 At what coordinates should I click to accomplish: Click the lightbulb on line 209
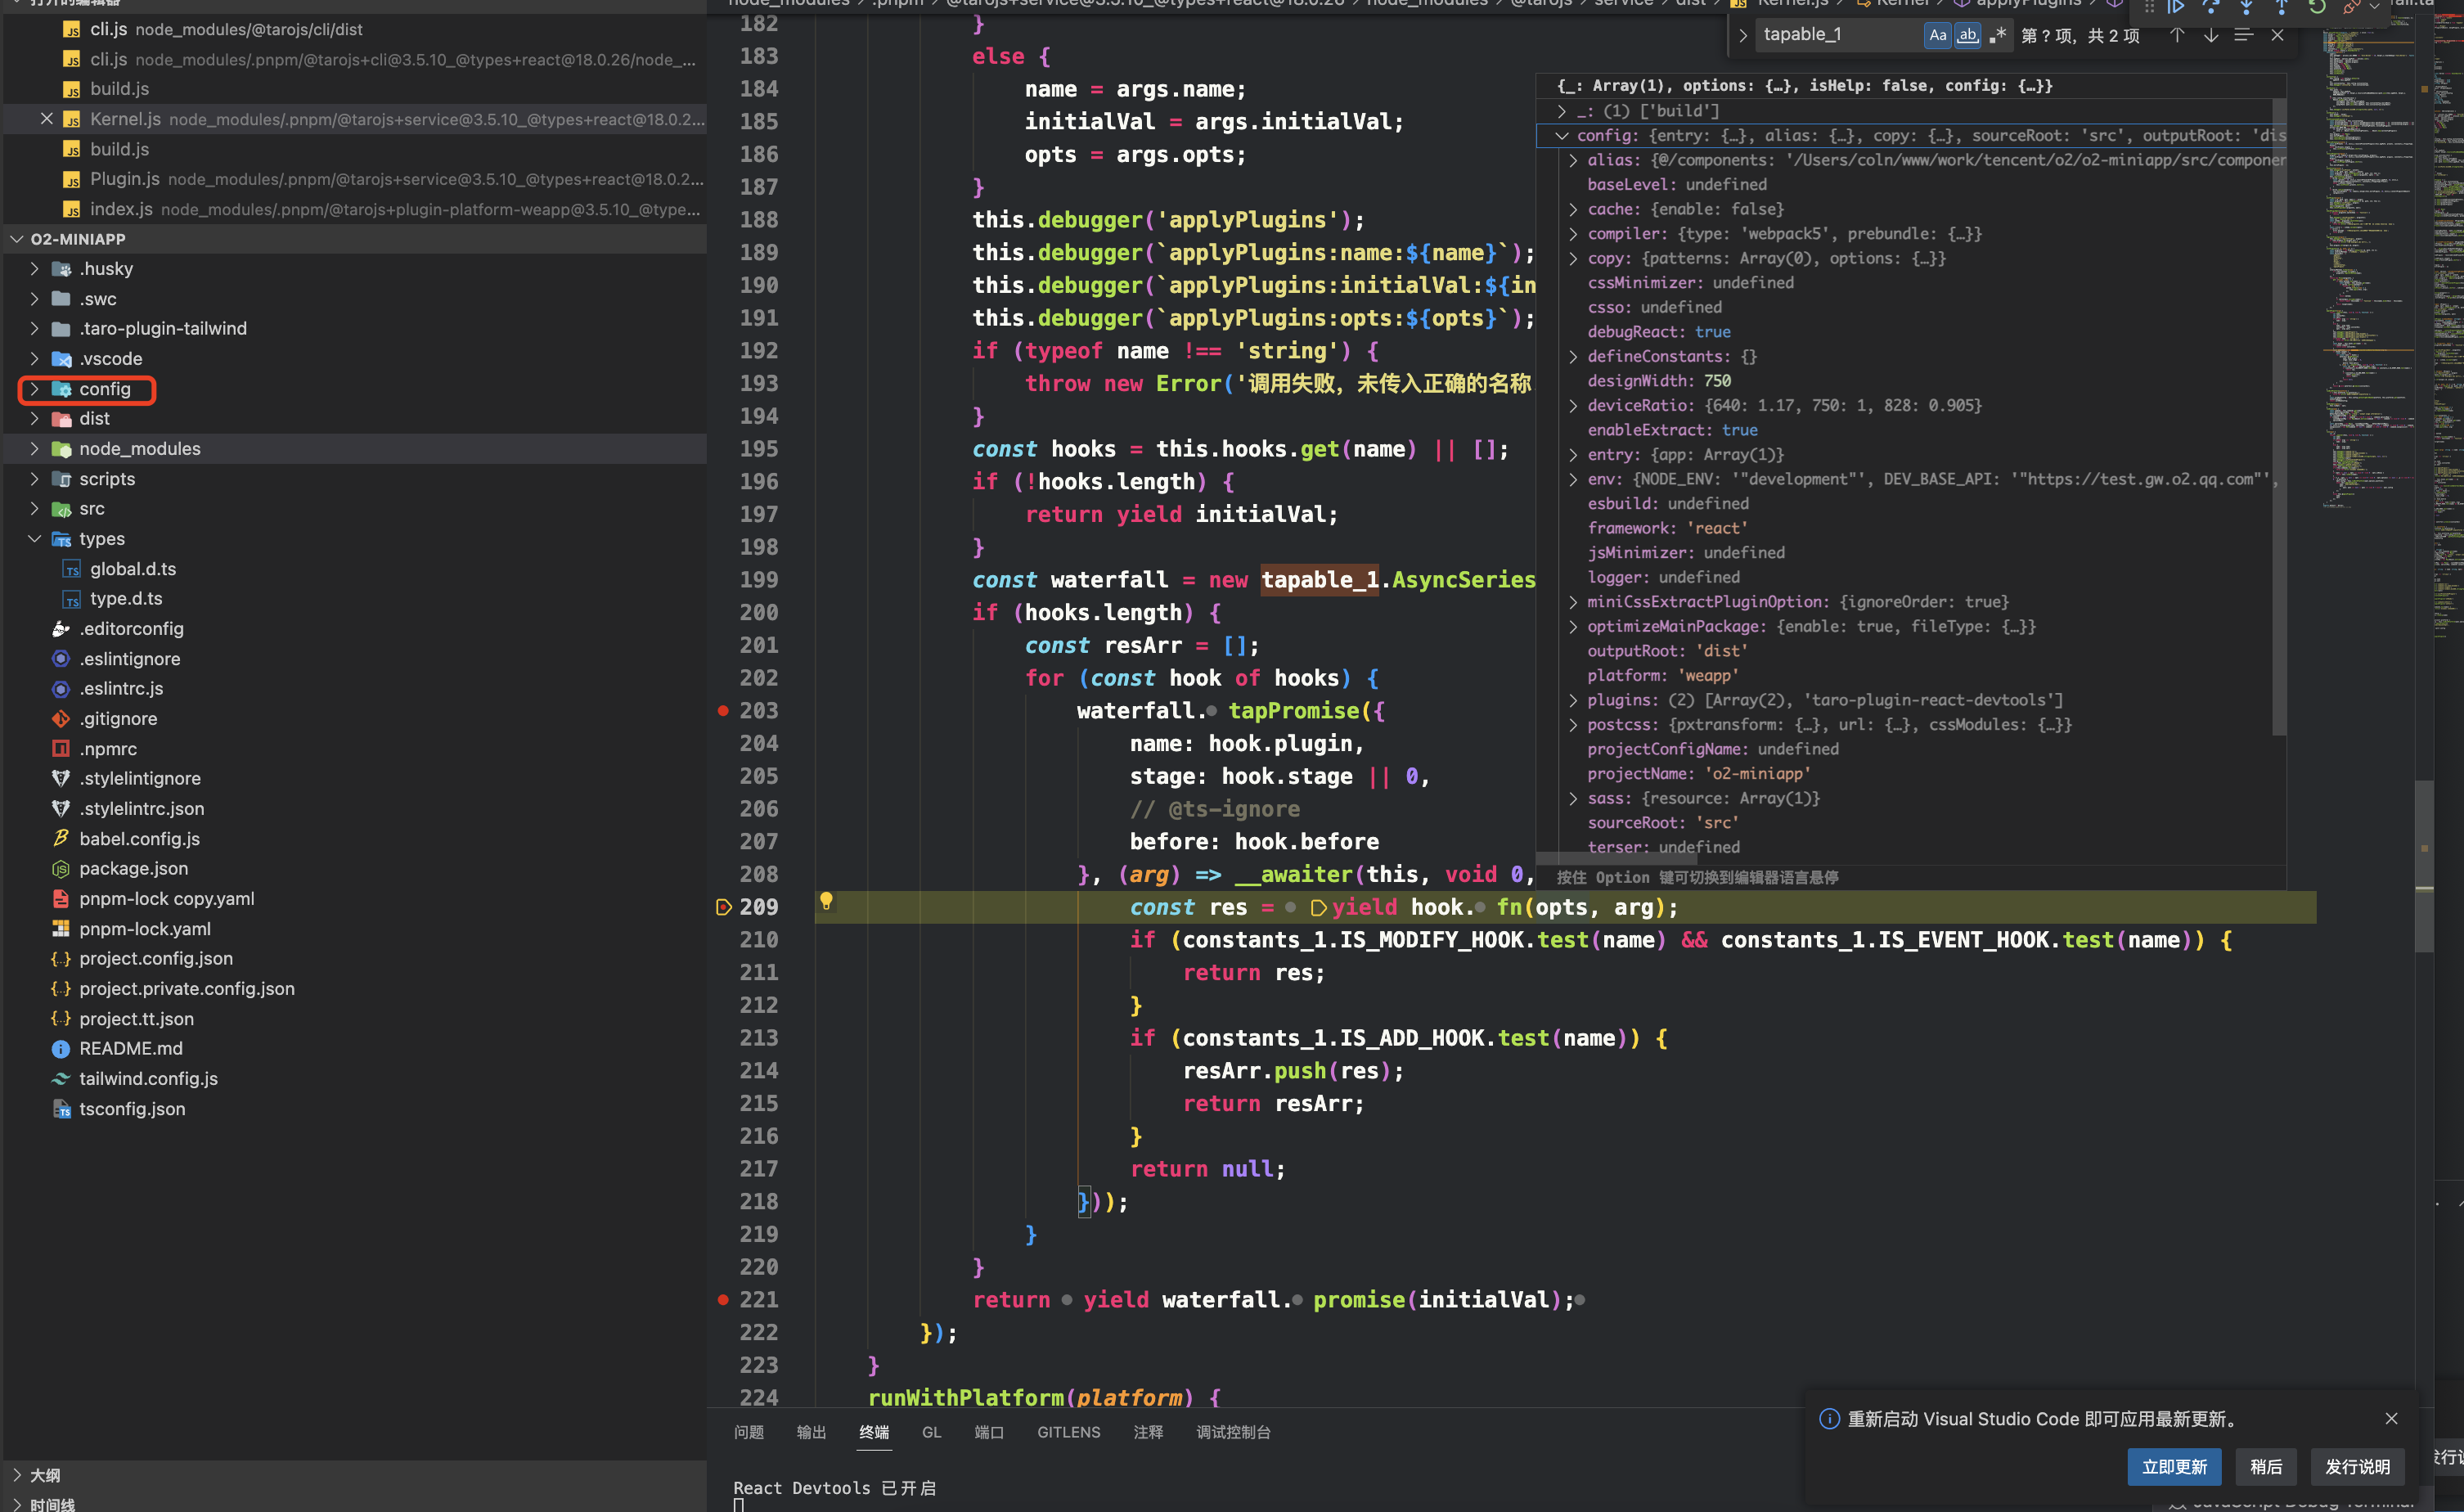pos(826,901)
